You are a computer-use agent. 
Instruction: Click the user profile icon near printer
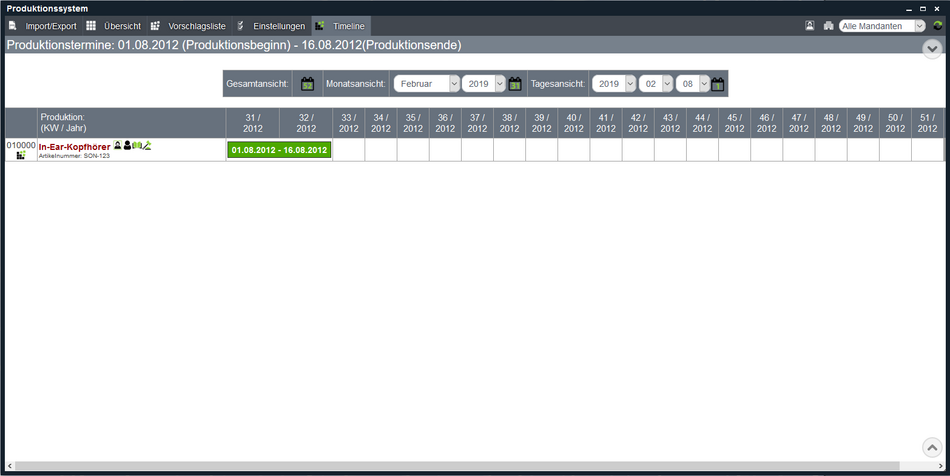[x=810, y=26]
